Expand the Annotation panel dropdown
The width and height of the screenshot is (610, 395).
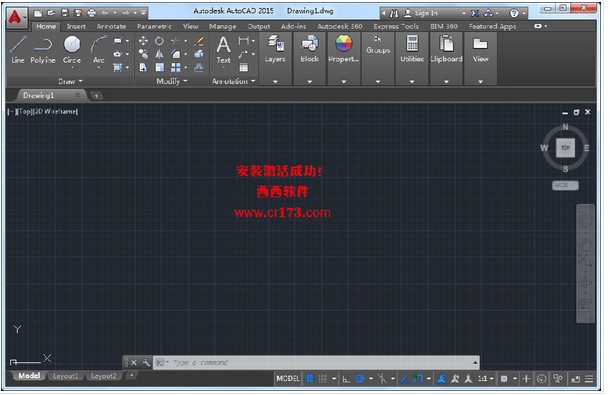coord(233,81)
